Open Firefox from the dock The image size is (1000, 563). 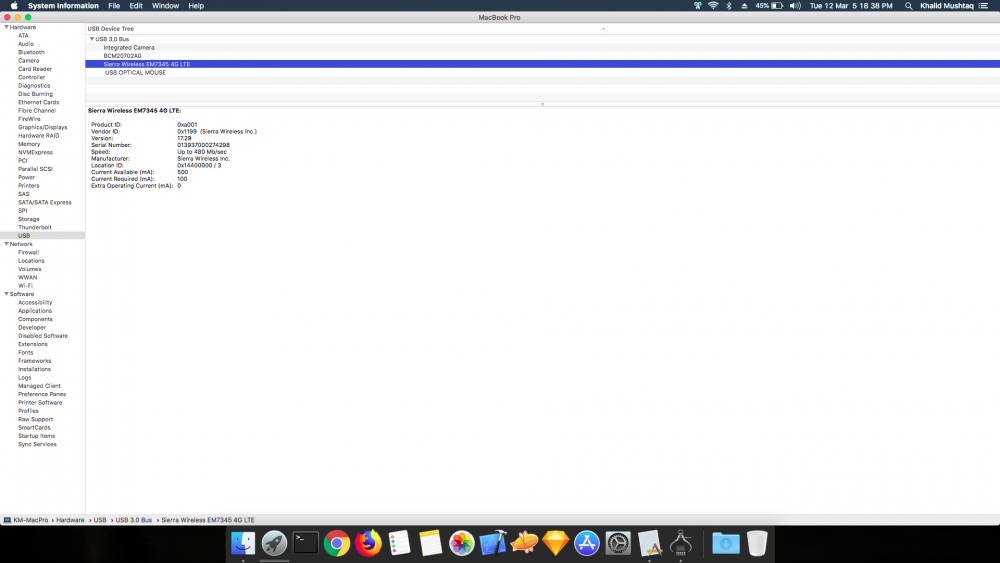(x=368, y=543)
